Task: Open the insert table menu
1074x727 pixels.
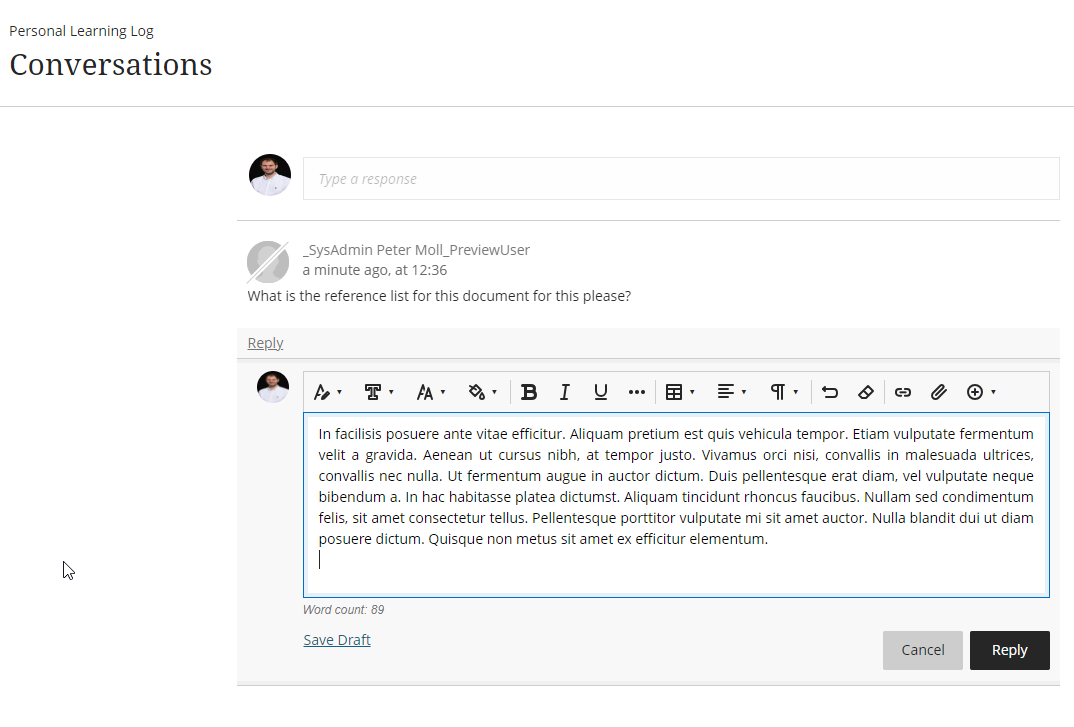Action: (680, 392)
